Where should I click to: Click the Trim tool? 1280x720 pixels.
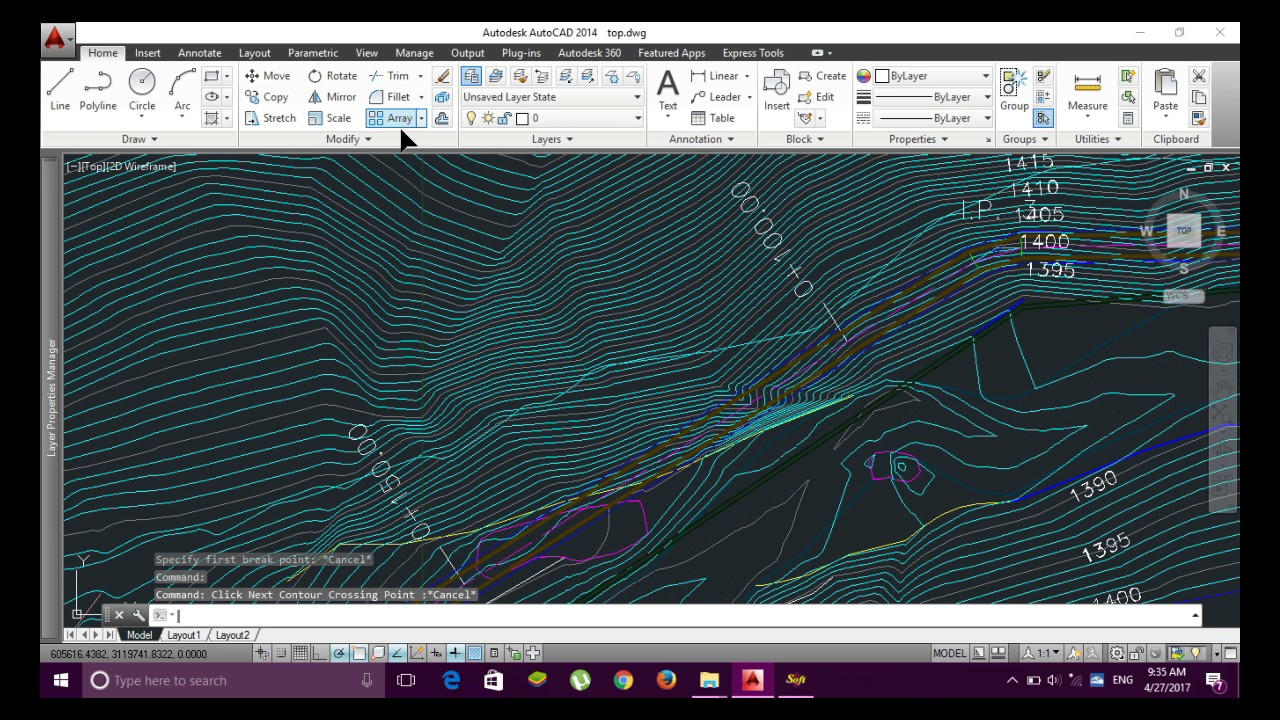point(389,76)
